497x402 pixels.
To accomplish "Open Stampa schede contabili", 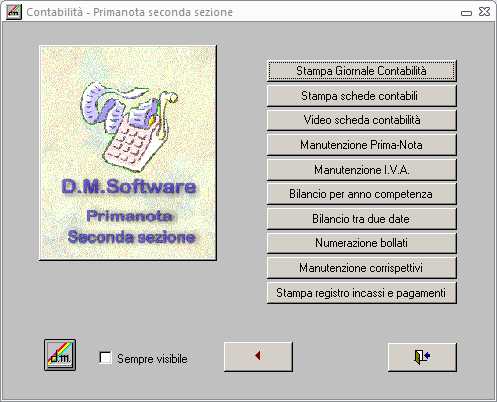I will [361, 96].
